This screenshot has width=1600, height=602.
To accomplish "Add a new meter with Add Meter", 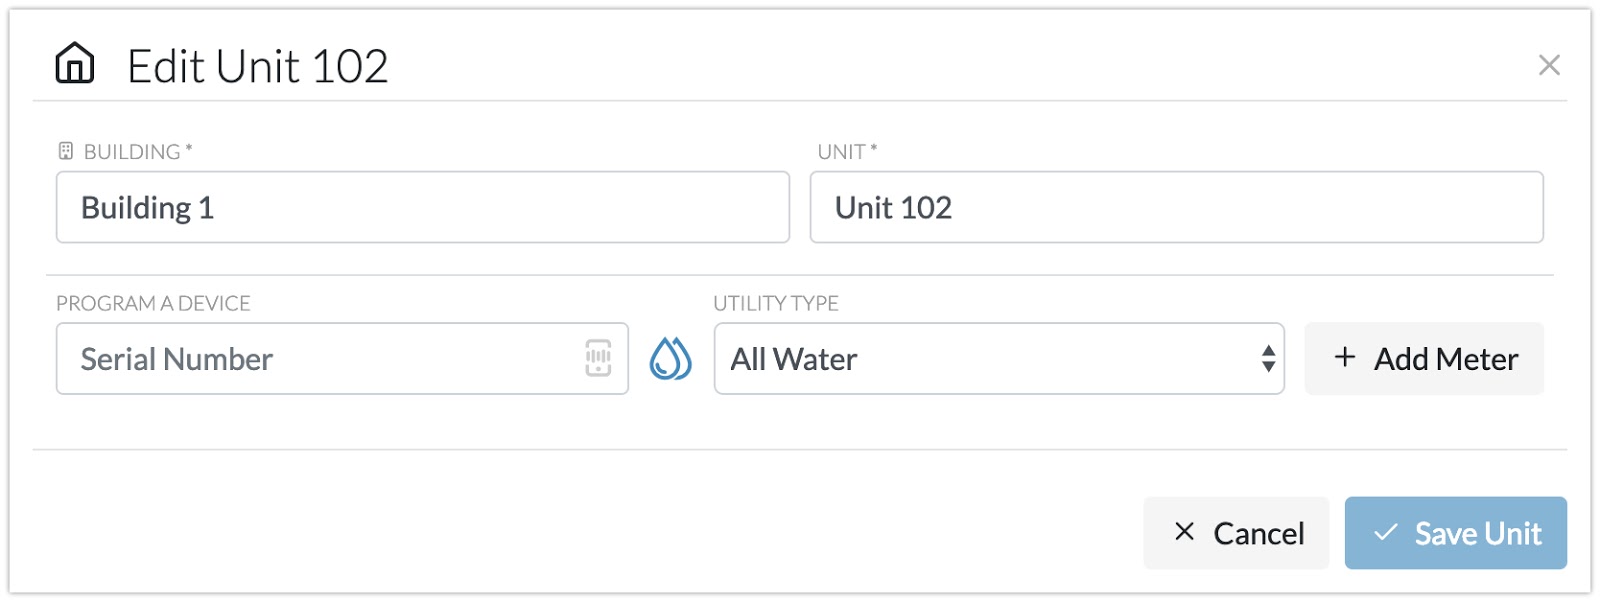I will click(x=1424, y=358).
